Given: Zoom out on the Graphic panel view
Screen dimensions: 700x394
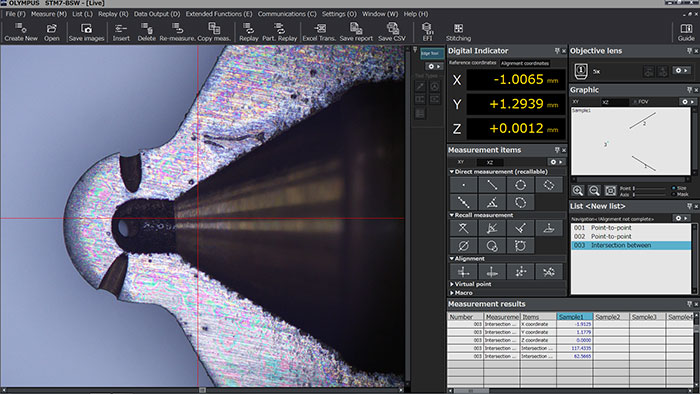Looking at the screenshot, I should (594, 191).
